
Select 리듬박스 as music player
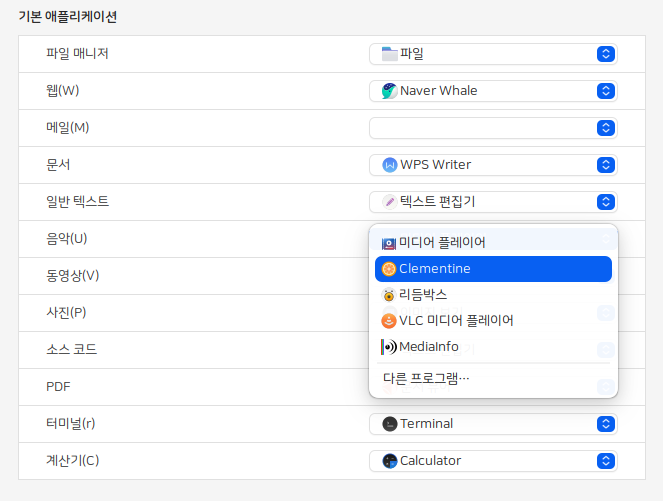[x=422, y=295]
